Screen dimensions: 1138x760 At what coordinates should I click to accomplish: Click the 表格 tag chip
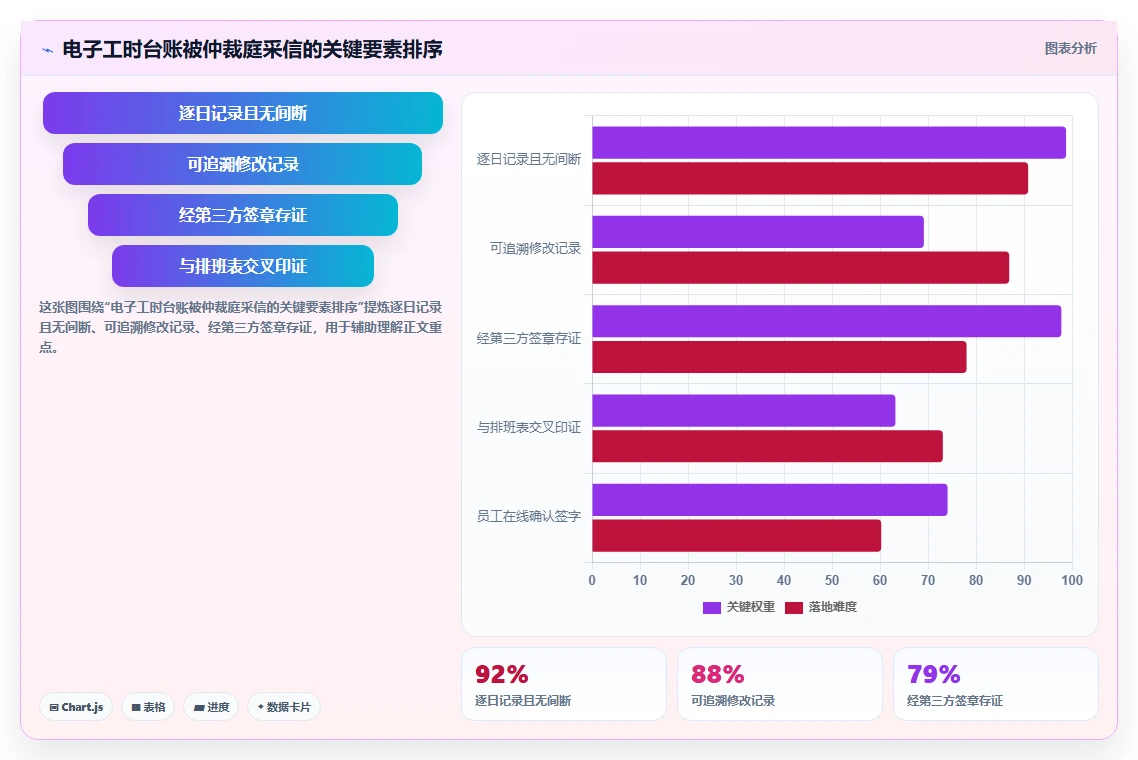tap(148, 707)
